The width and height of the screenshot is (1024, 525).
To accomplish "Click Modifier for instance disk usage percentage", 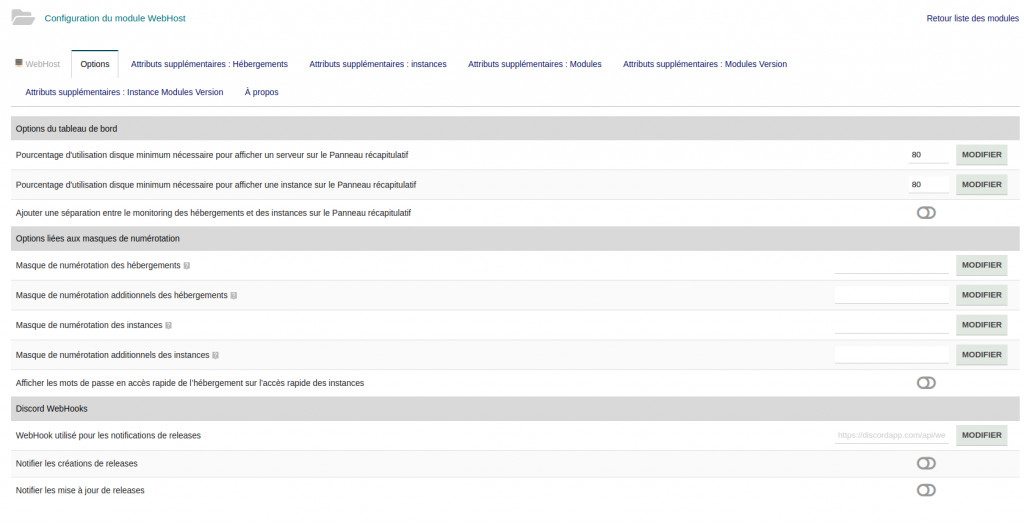I will click(x=982, y=185).
